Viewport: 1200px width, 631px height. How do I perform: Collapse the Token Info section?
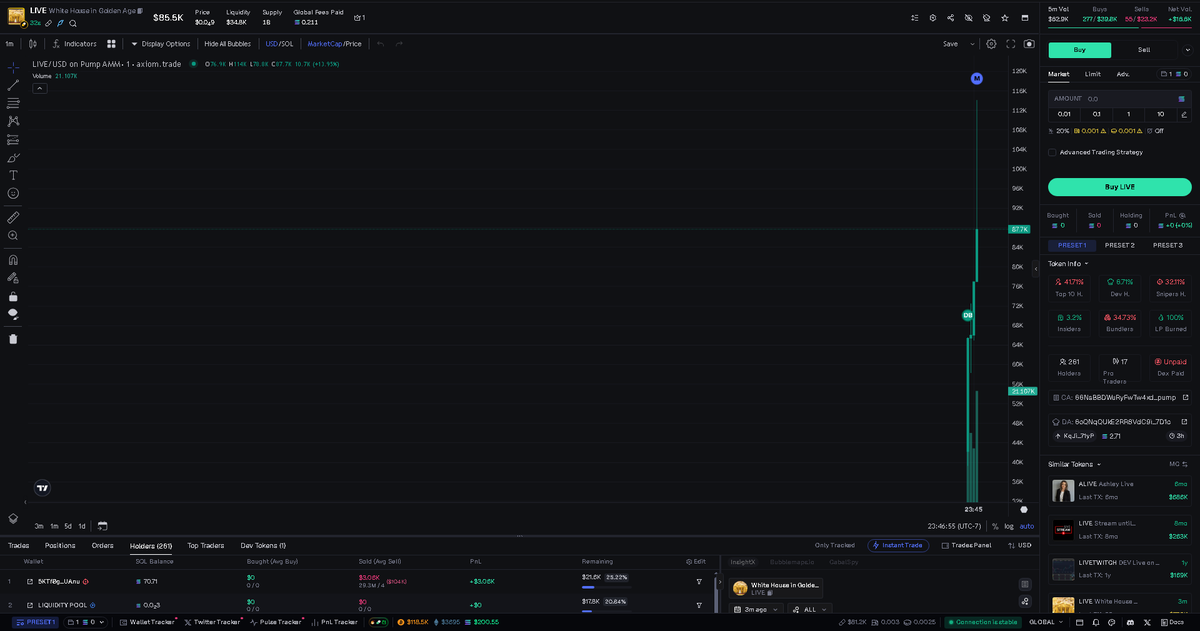pos(1068,264)
